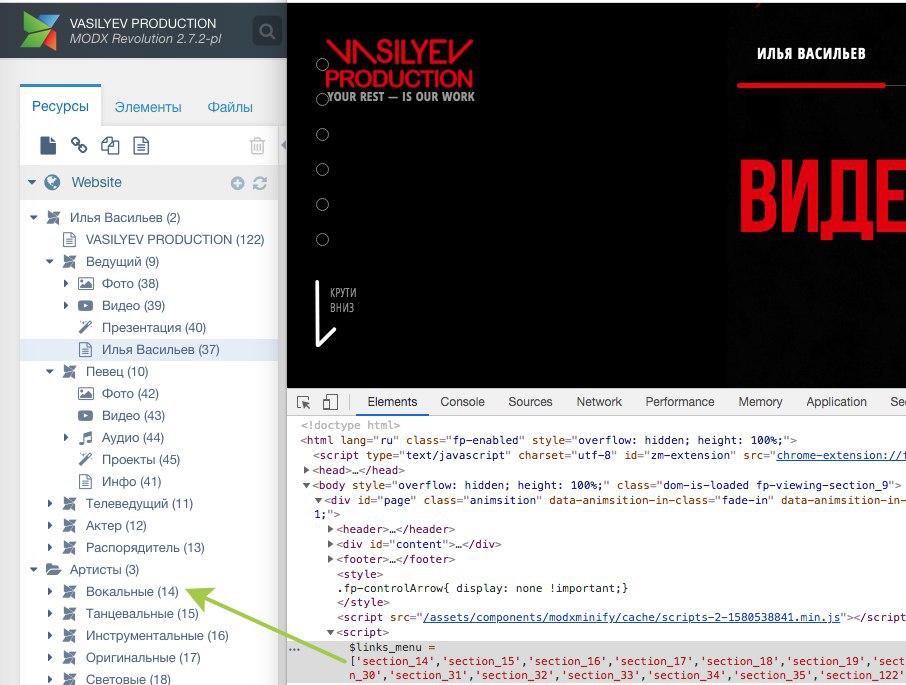This screenshot has height=685, width=906.
Task: Select the third section navigation dot
Action: tap(322, 135)
